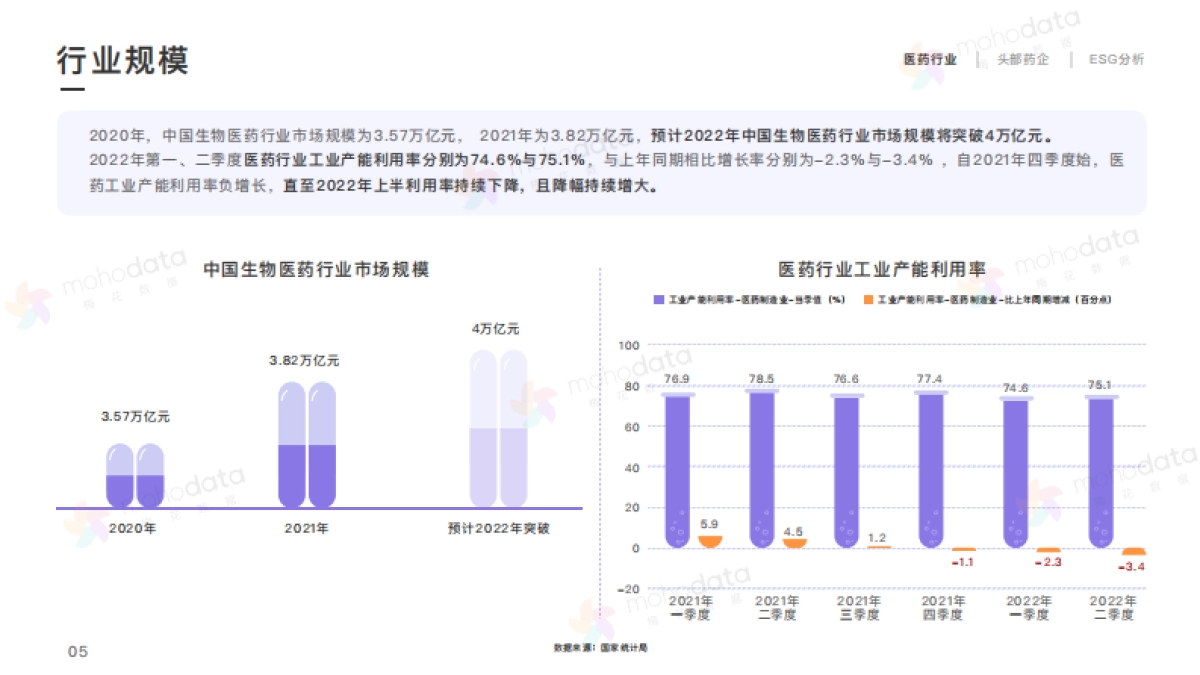Select the 医药行业 navigation item
The image size is (1200, 675).
pyautogui.click(x=930, y=58)
